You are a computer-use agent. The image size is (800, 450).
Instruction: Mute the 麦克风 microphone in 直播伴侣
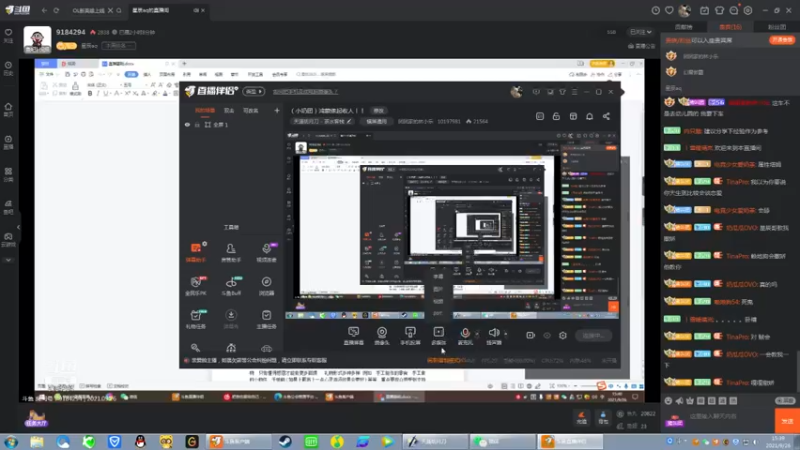[x=465, y=336]
